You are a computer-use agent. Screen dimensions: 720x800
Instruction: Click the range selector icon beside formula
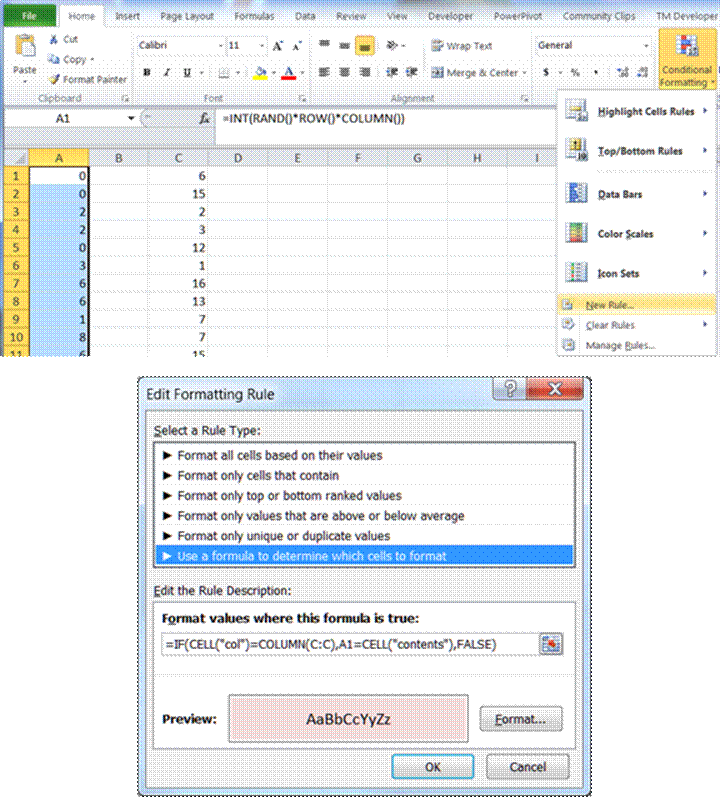click(551, 644)
